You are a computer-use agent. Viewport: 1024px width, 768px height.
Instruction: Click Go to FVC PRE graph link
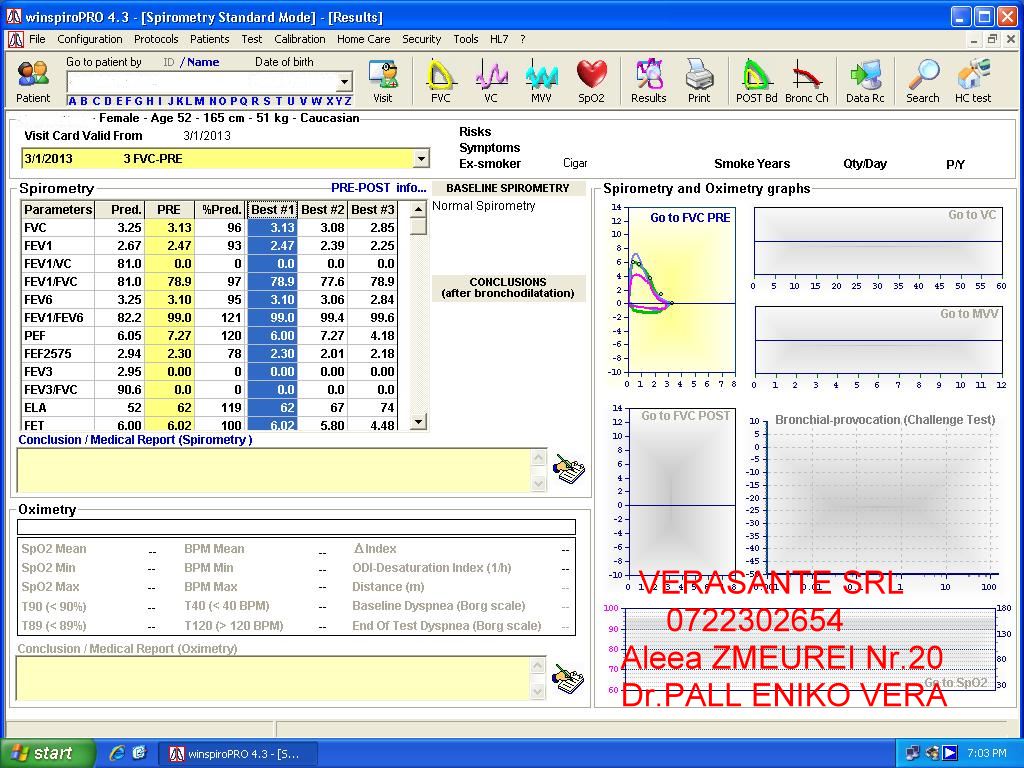click(x=690, y=217)
